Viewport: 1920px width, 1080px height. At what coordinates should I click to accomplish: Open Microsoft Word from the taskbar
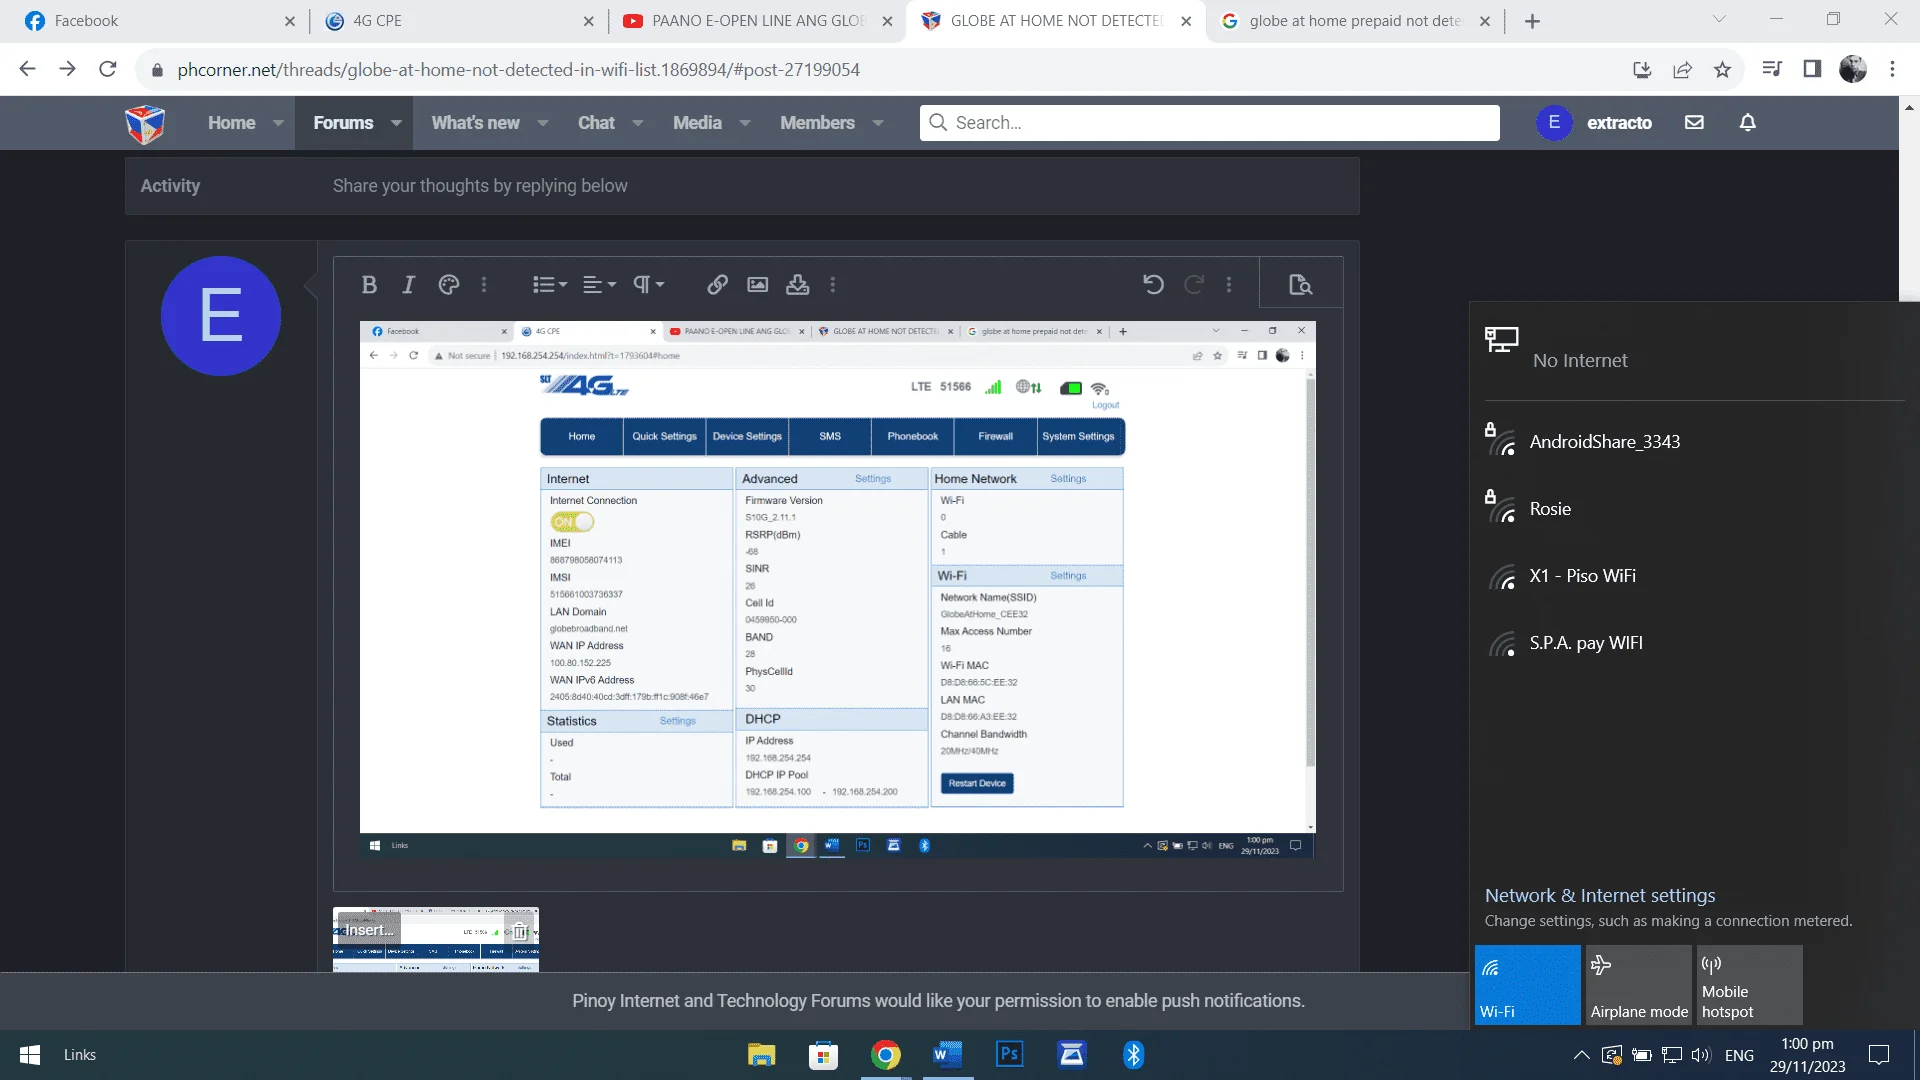tap(947, 1055)
